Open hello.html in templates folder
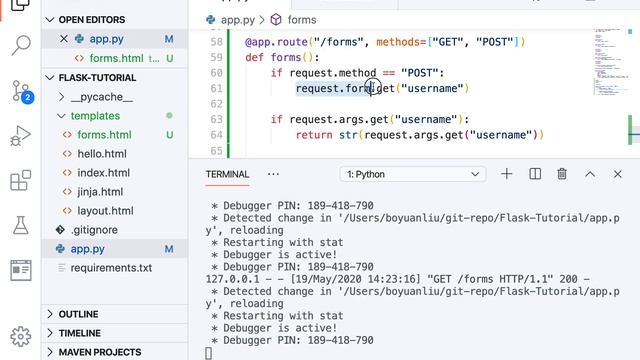The width and height of the screenshot is (640, 360). [102, 154]
